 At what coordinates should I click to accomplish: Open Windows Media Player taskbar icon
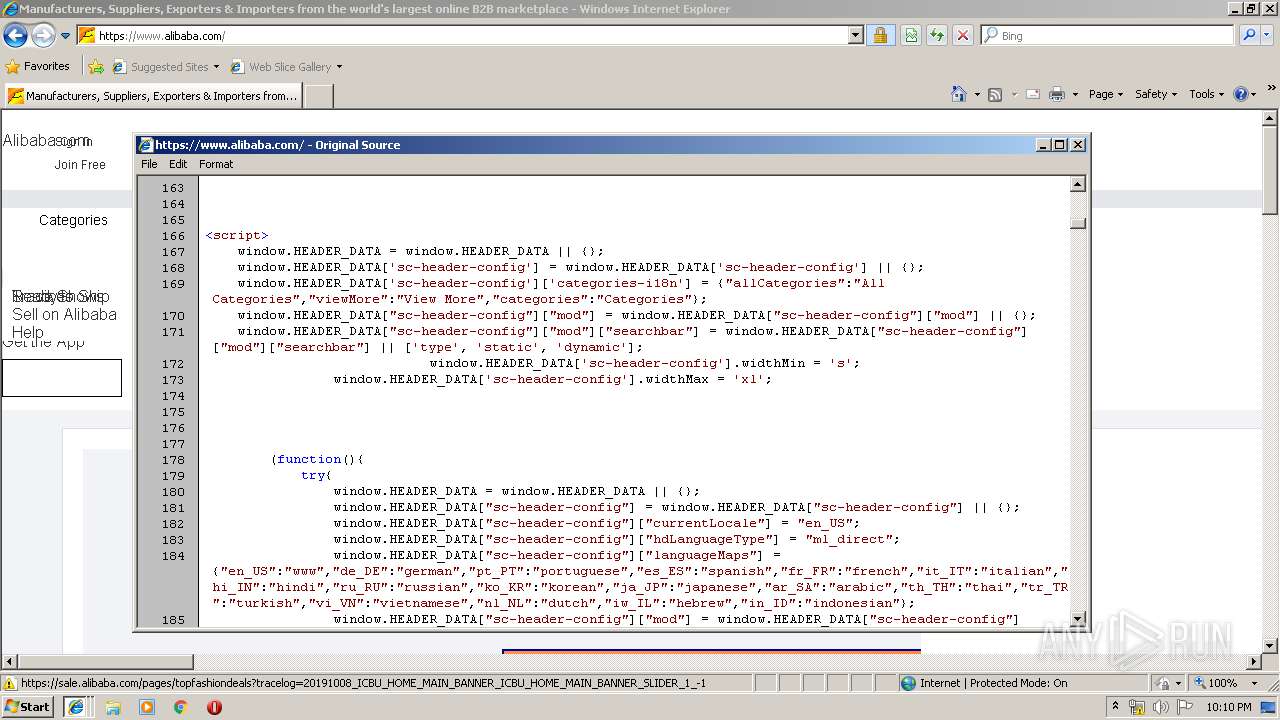pyautogui.click(x=147, y=707)
